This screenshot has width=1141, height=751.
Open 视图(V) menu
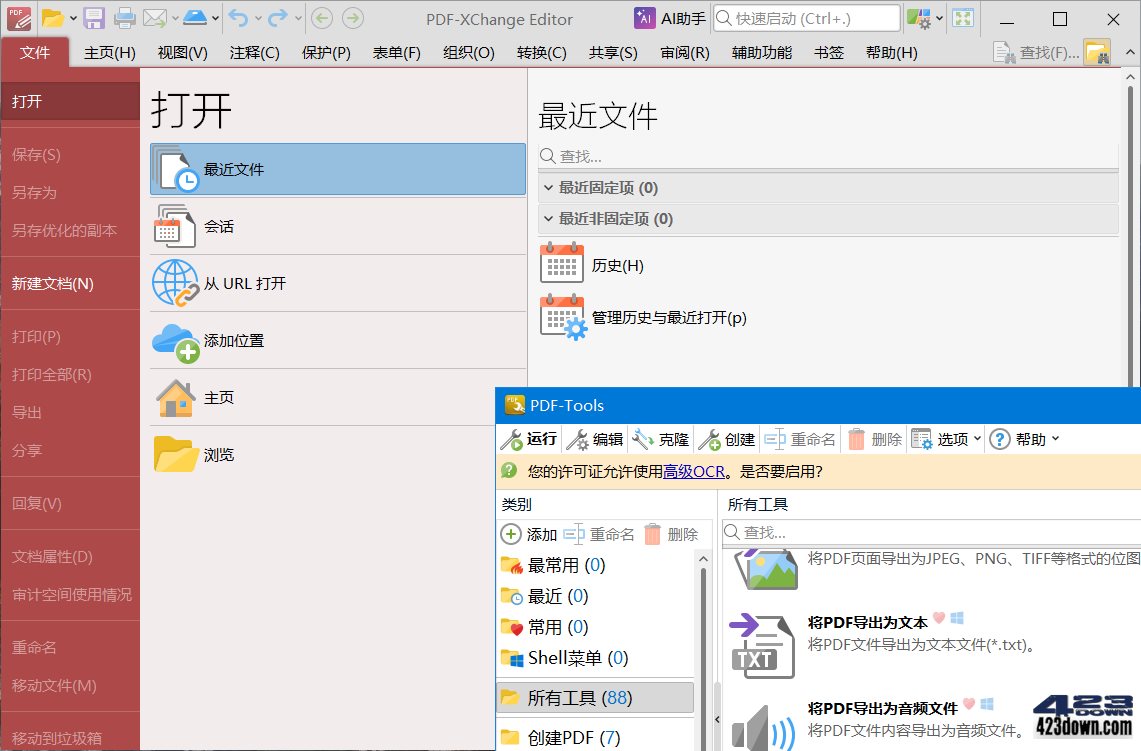tap(183, 52)
